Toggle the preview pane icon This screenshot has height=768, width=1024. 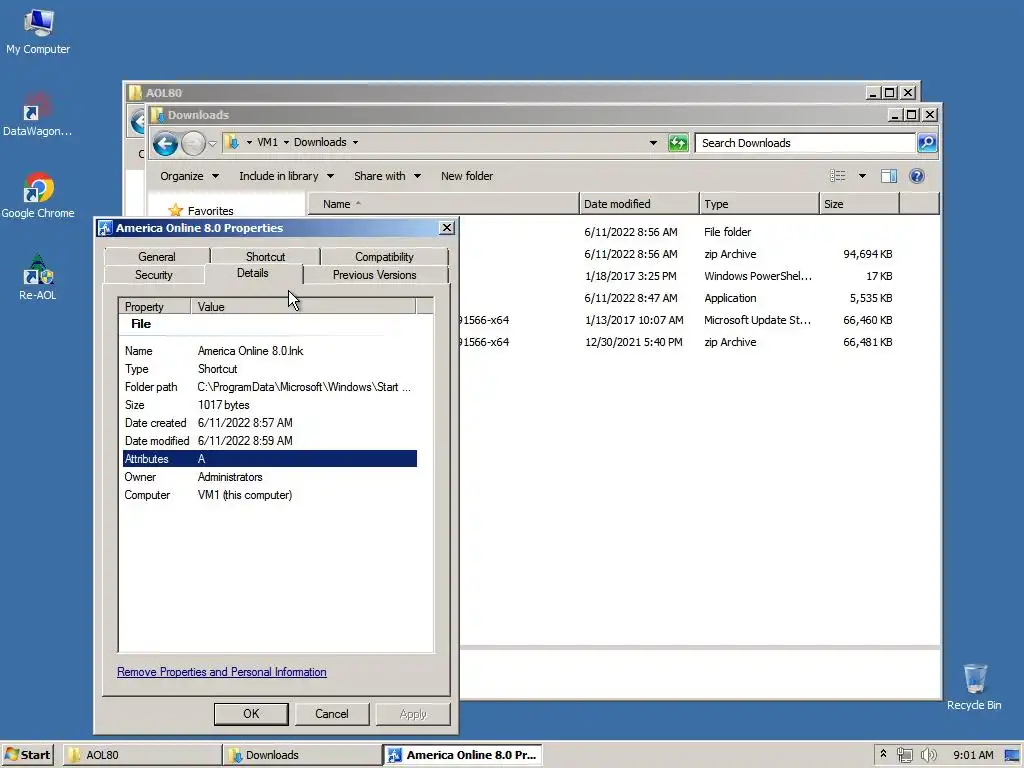pyautogui.click(x=888, y=176)
